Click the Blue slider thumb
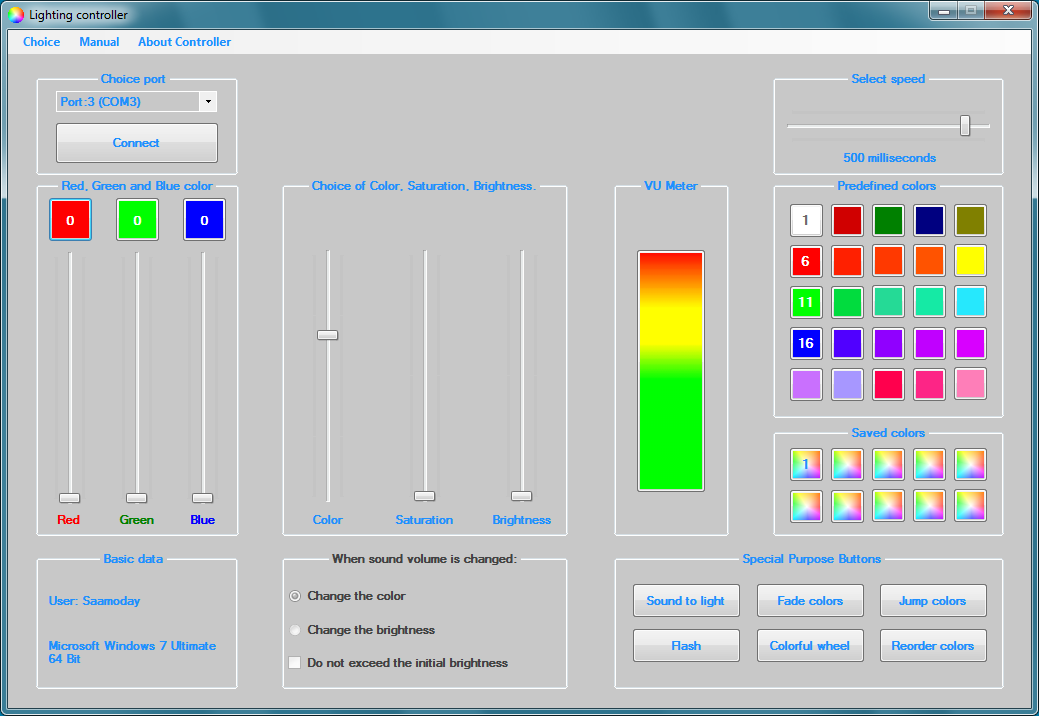Screen dimensions: 1039x716 (203, 498)
